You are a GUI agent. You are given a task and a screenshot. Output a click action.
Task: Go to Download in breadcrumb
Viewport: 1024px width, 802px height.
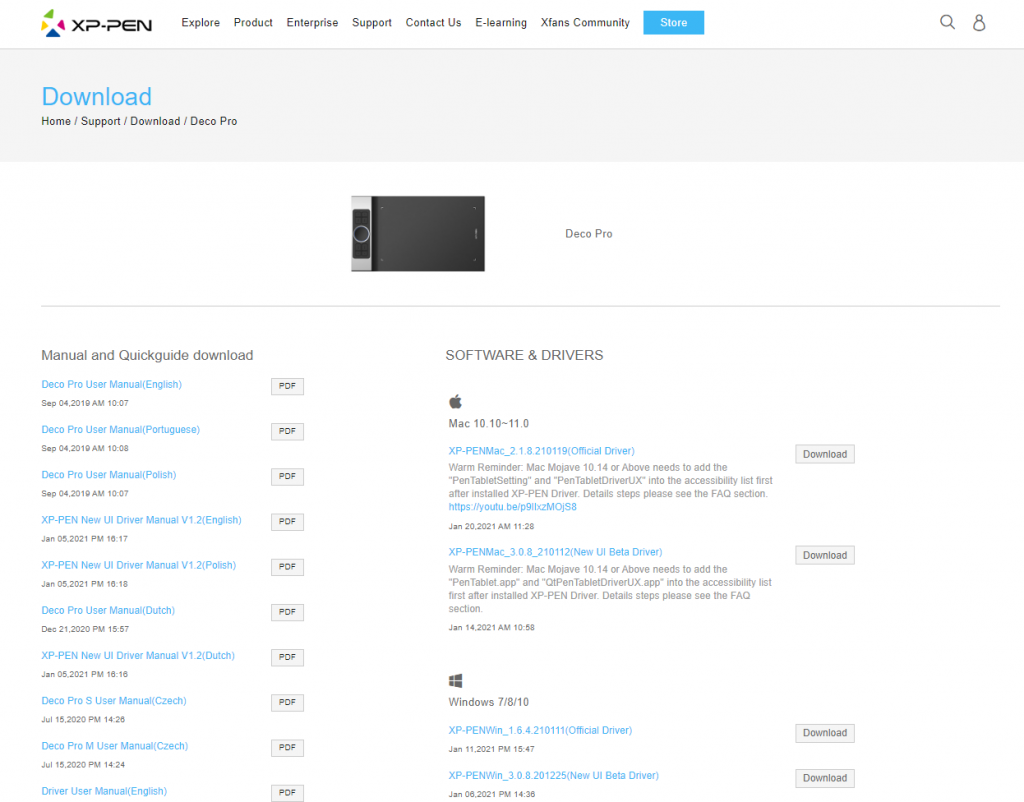pos(155,121)
